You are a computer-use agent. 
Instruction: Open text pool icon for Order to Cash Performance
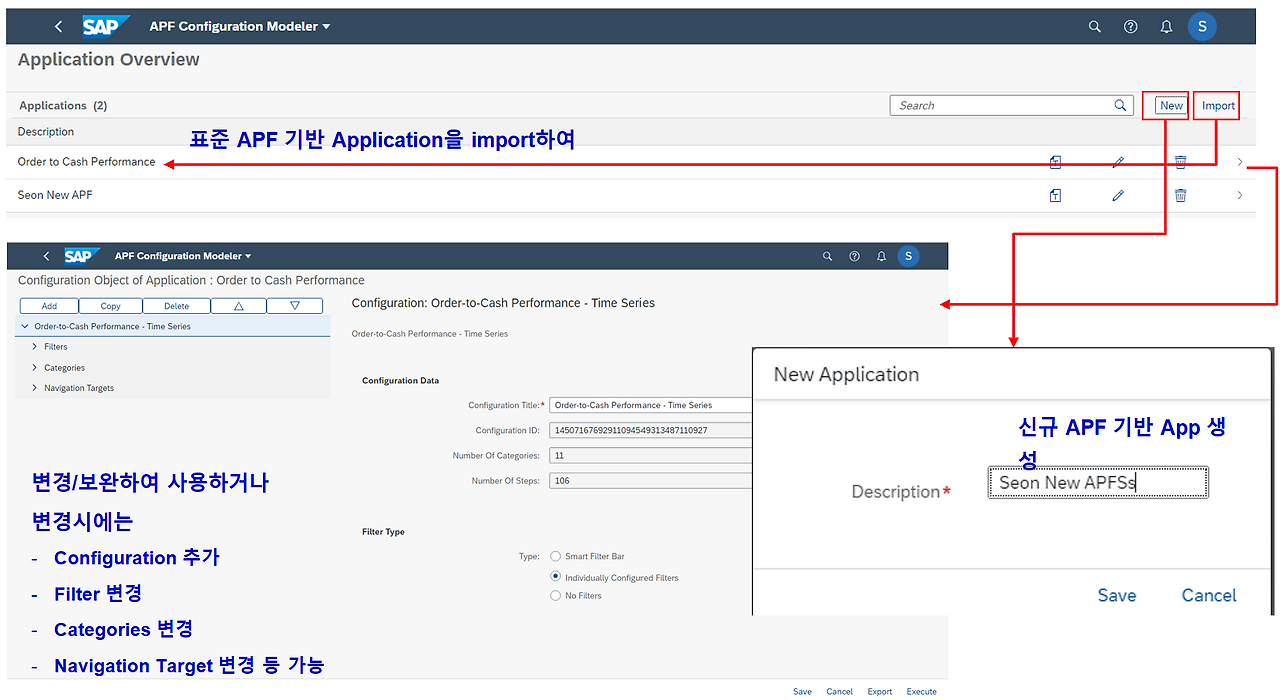(1055, 162)
